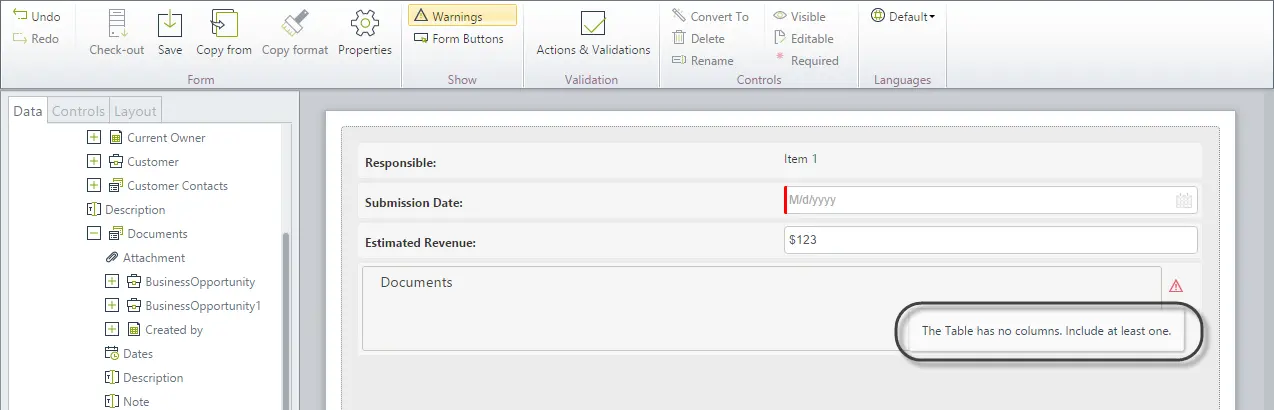Toggle Form Buttons display
The image size is (1274, 410).
click(459, 39)
